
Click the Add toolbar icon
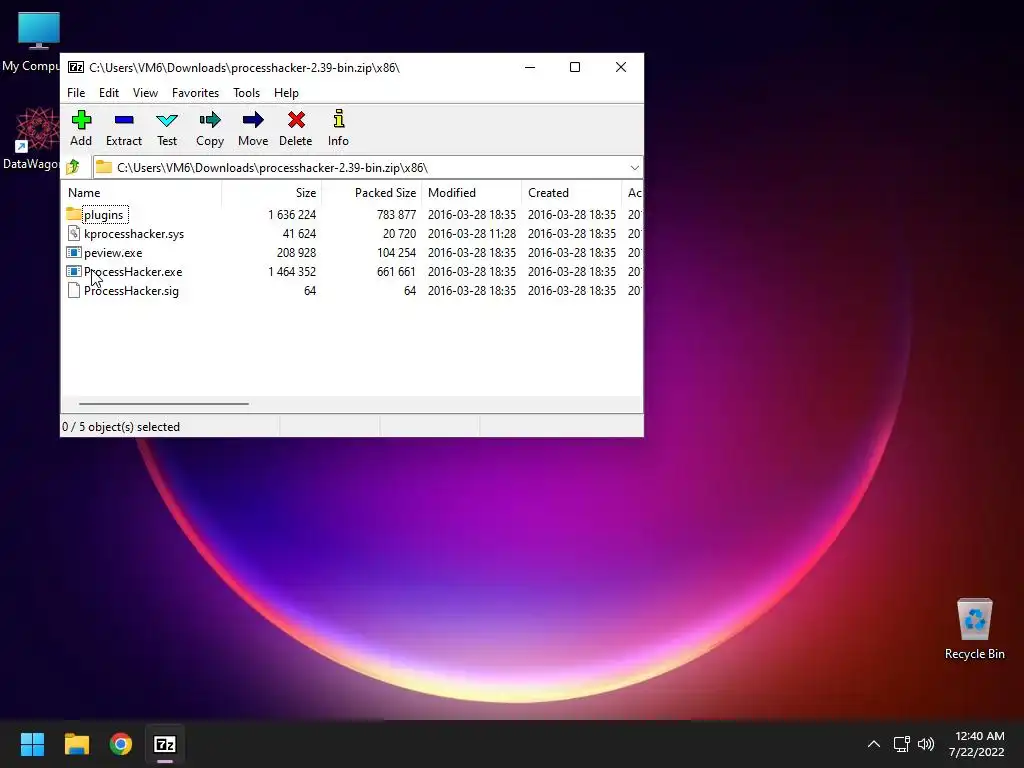(x=81, y=120)
